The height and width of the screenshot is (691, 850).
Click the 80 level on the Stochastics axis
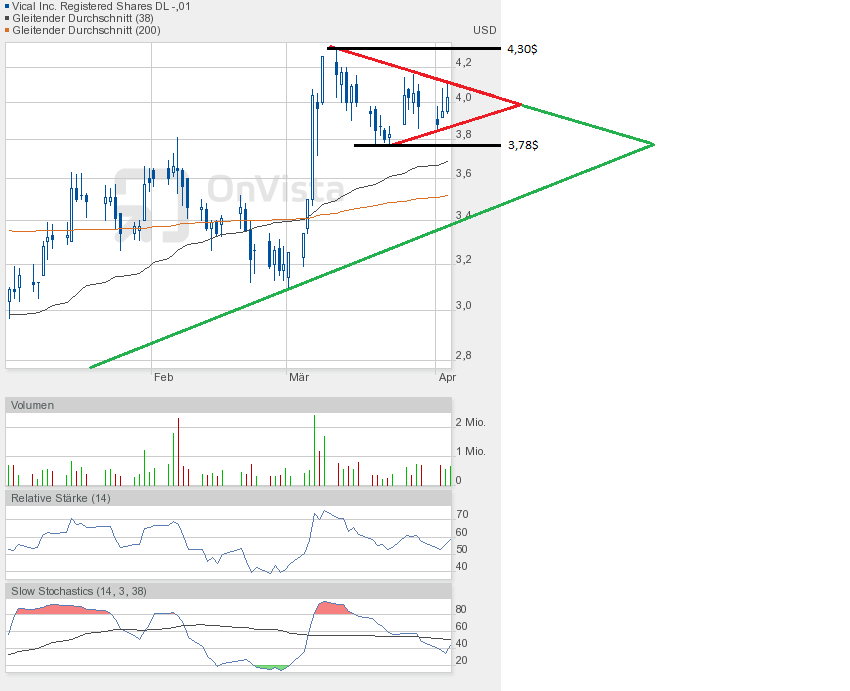click(461, 609)
